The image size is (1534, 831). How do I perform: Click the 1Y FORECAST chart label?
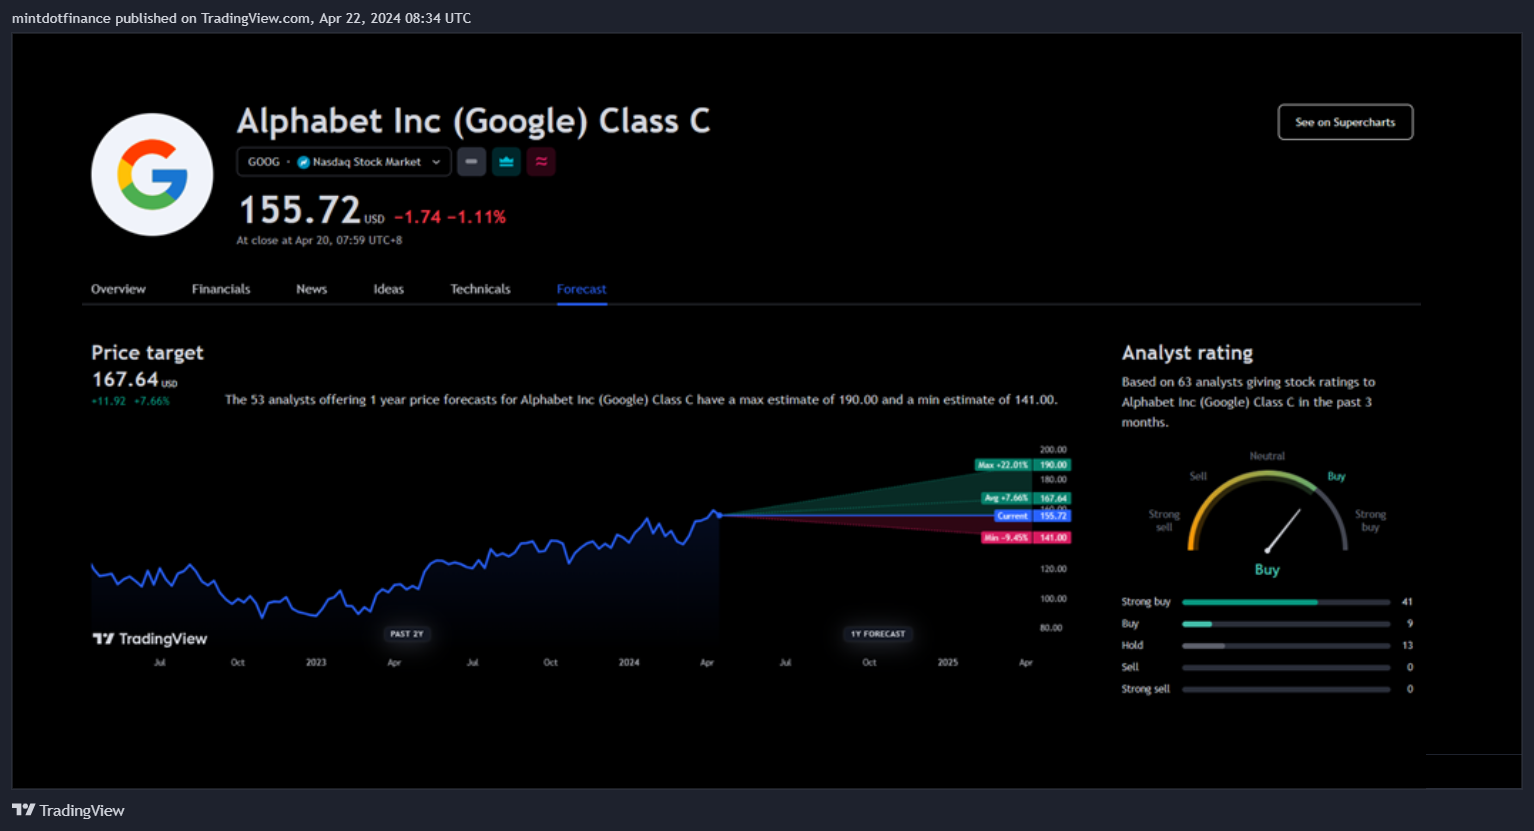point(878,634)
